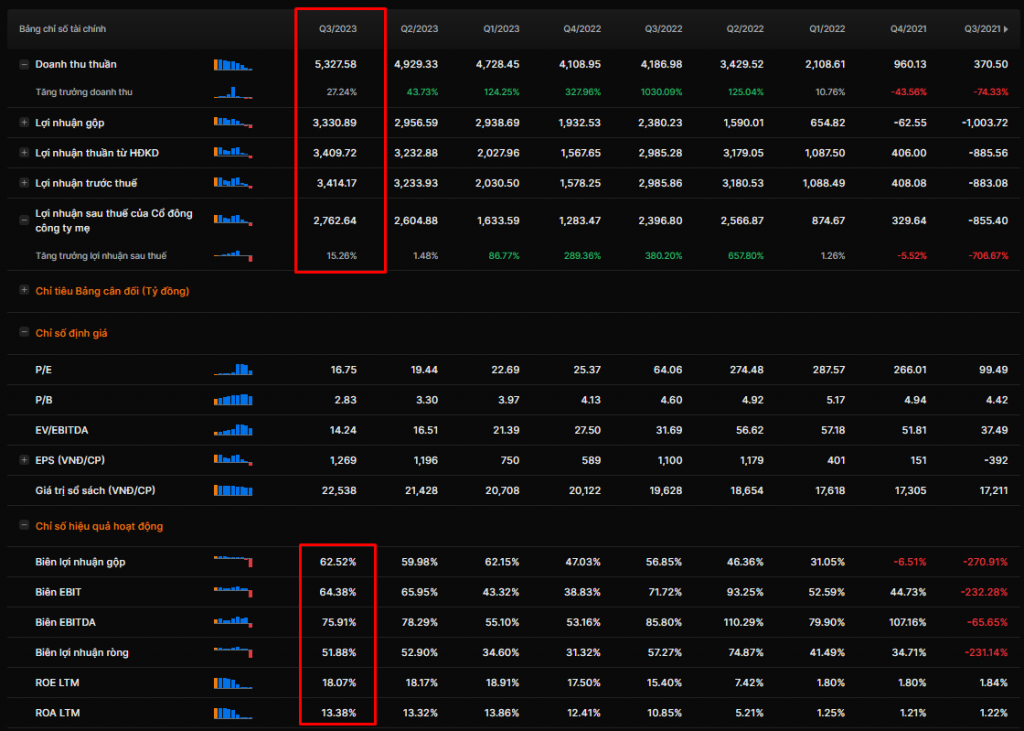Expand the Lợi nhuận gộp row
1024x731 pixels.
pos(23,123)
